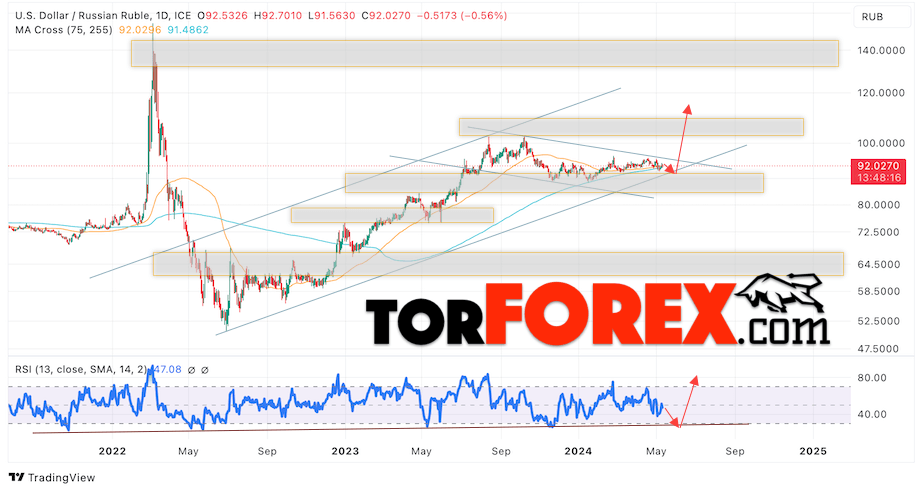The image size is (923, 492).
Task: Click the 47.5000 price axis label
Action: (x=878, y=348)
